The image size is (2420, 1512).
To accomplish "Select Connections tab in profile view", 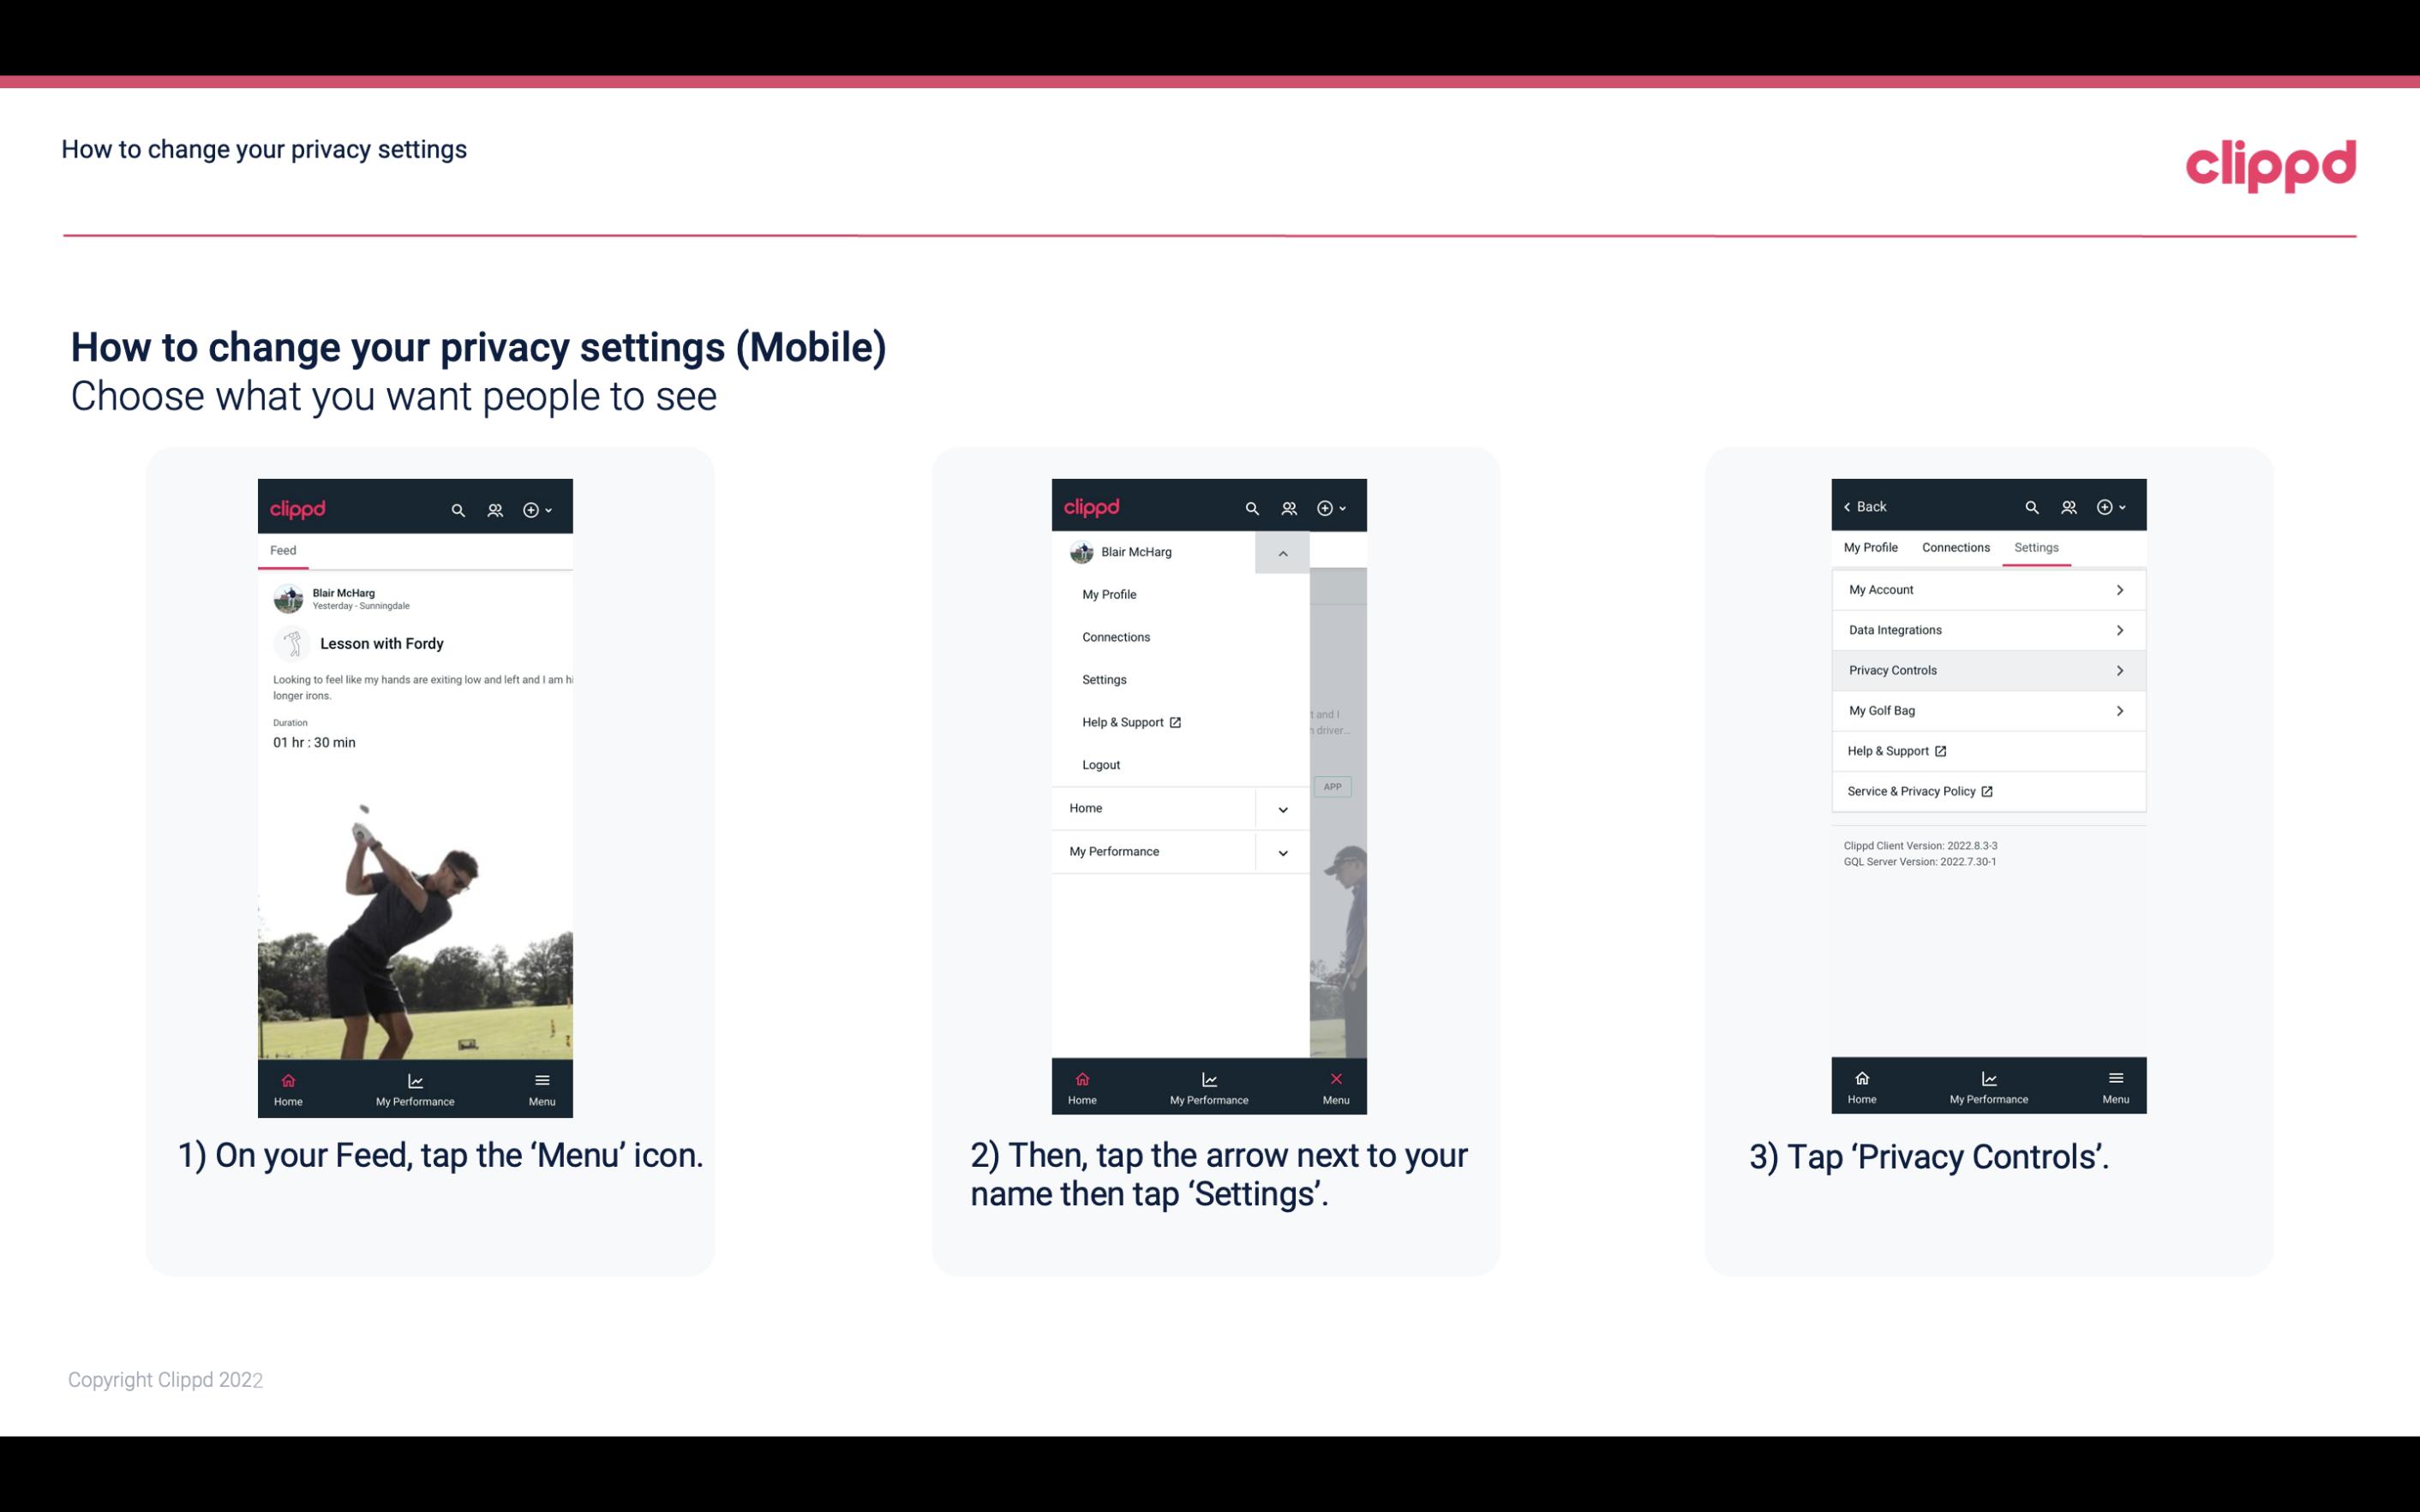I will [x=1953, y=547].
